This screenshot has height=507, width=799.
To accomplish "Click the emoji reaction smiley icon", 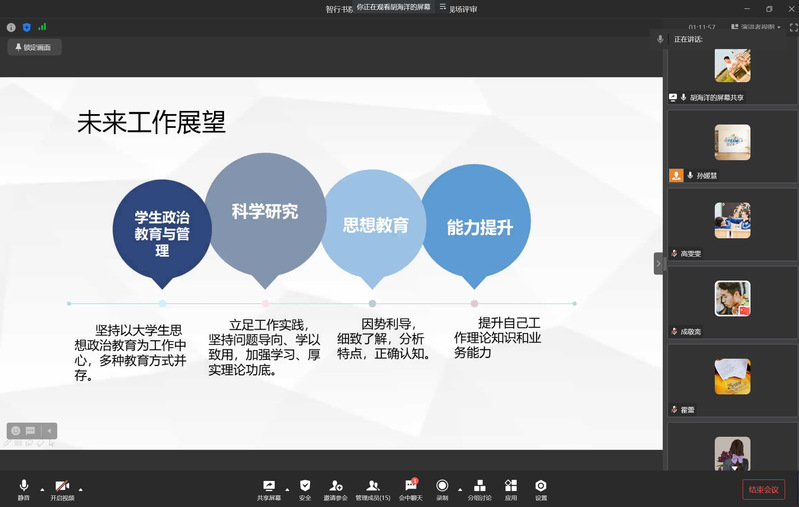I will point(16,431).
